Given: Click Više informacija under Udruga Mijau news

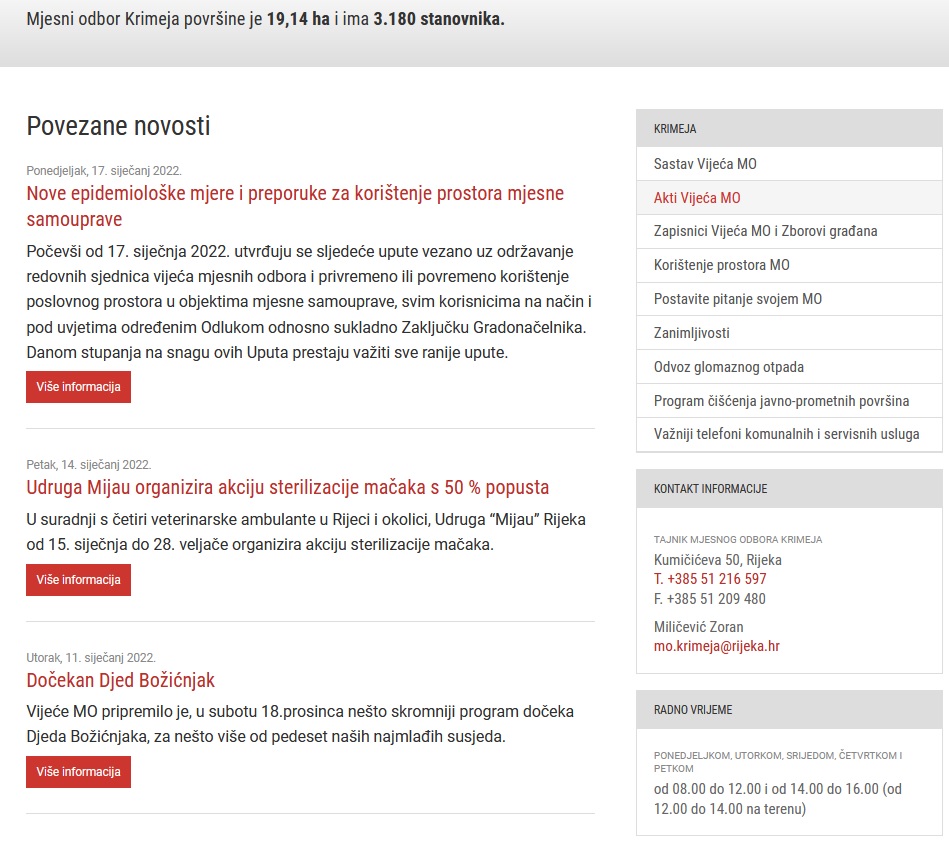Looking at the screenshot, I should click(x=78, y=580).
